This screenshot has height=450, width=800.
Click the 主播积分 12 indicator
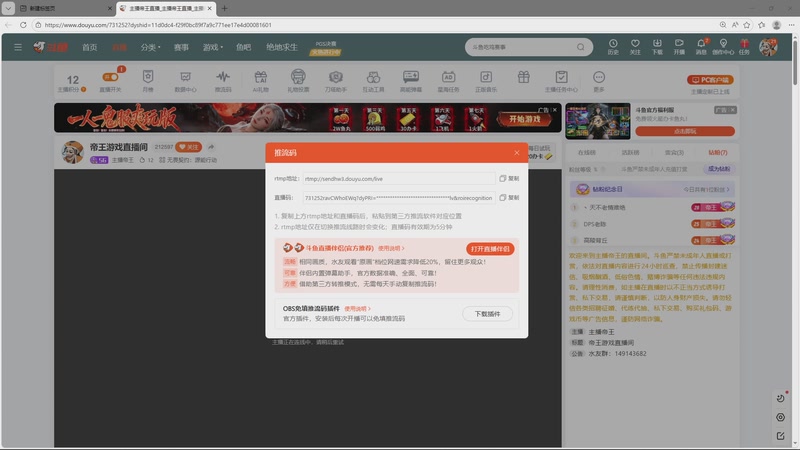coord(72,83)
